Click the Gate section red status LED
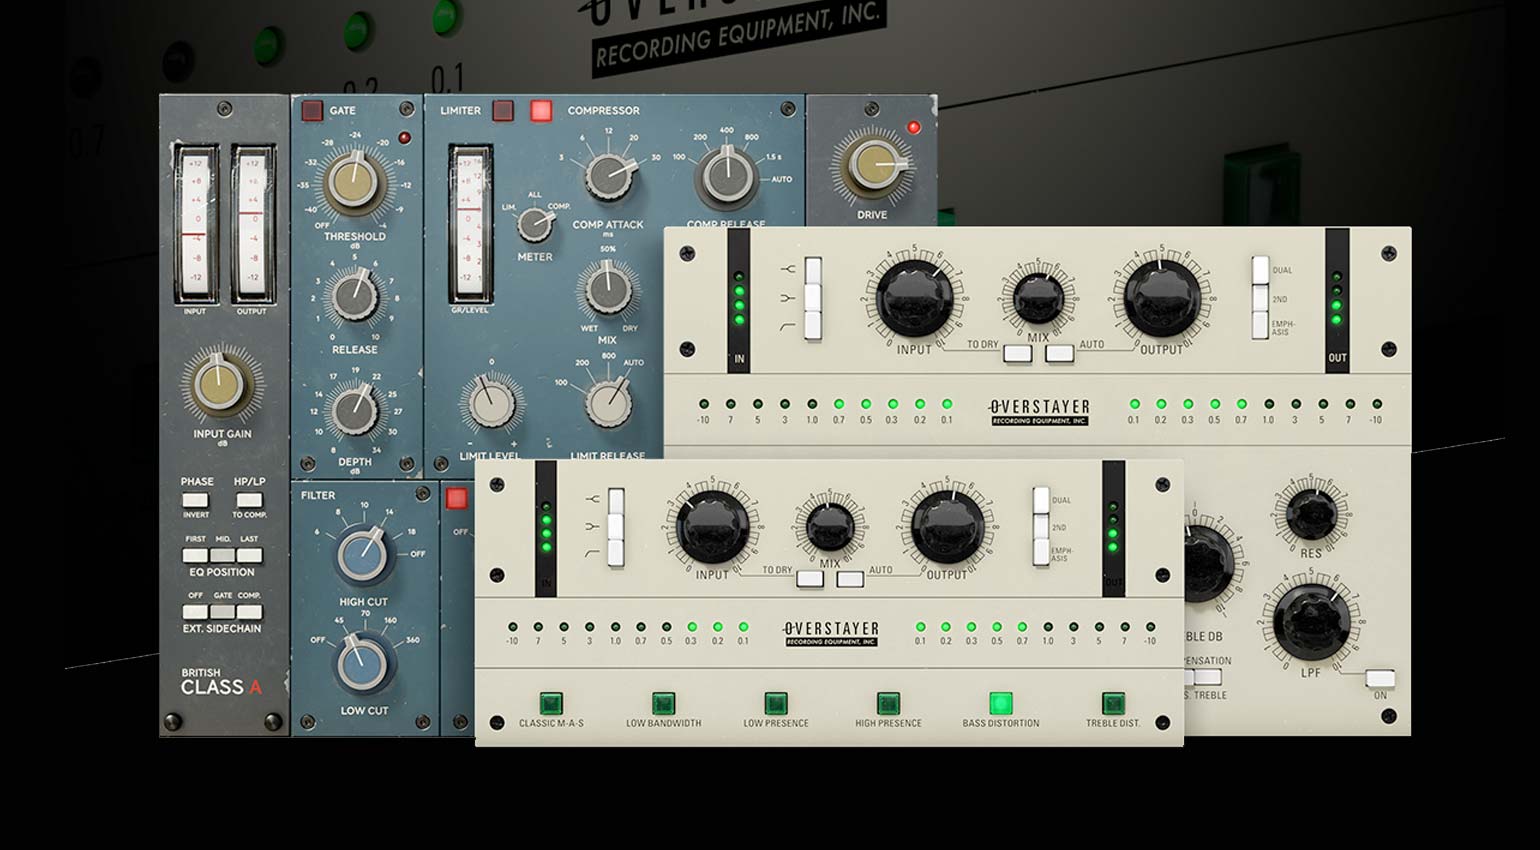 click(404, 140)
